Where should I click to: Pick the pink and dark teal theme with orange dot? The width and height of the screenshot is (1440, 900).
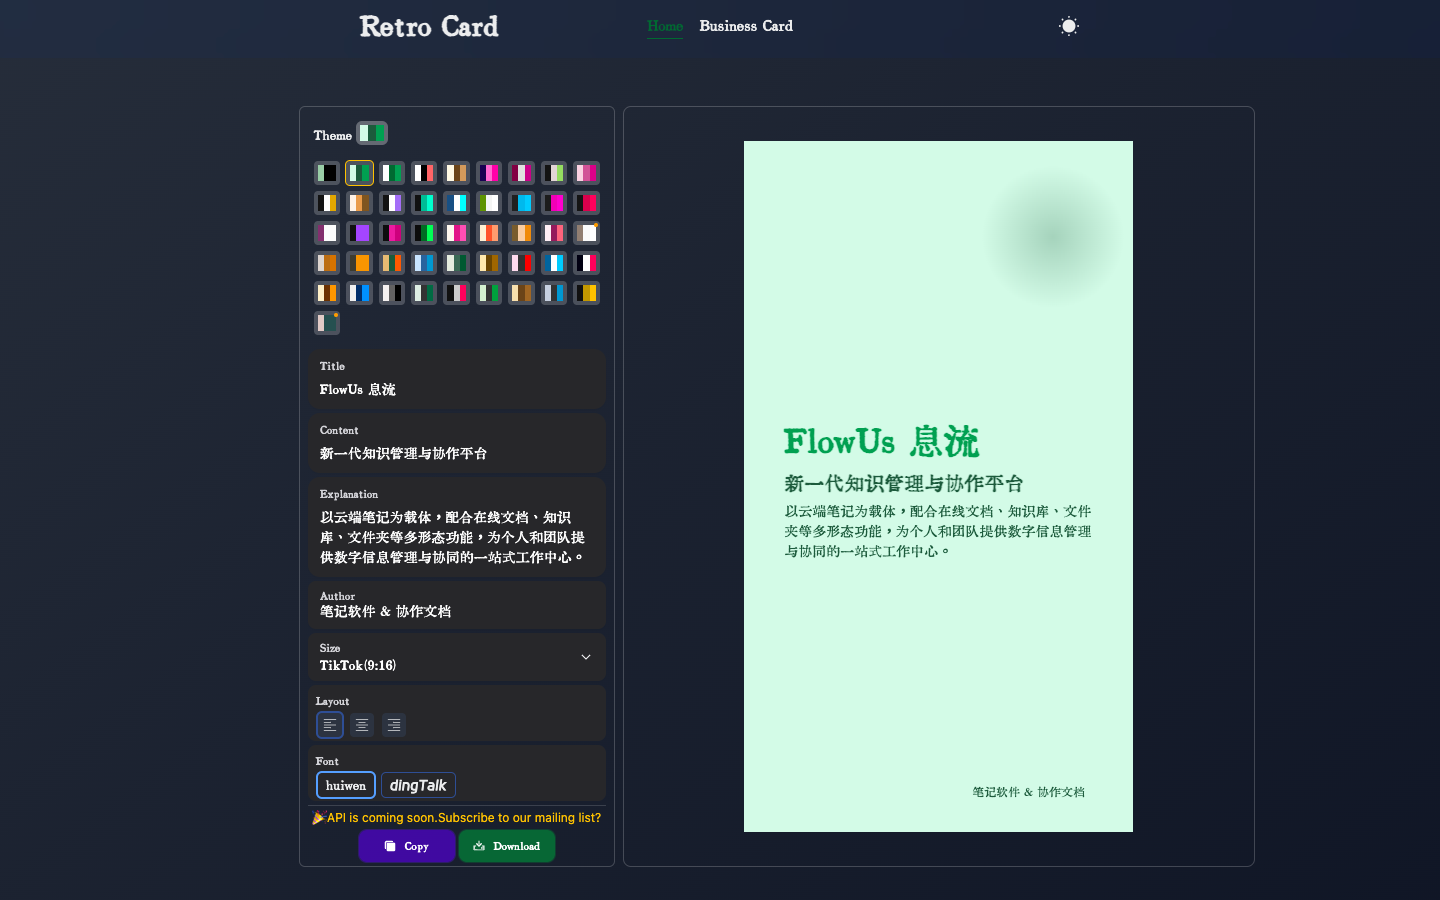(x=327, y=323)
